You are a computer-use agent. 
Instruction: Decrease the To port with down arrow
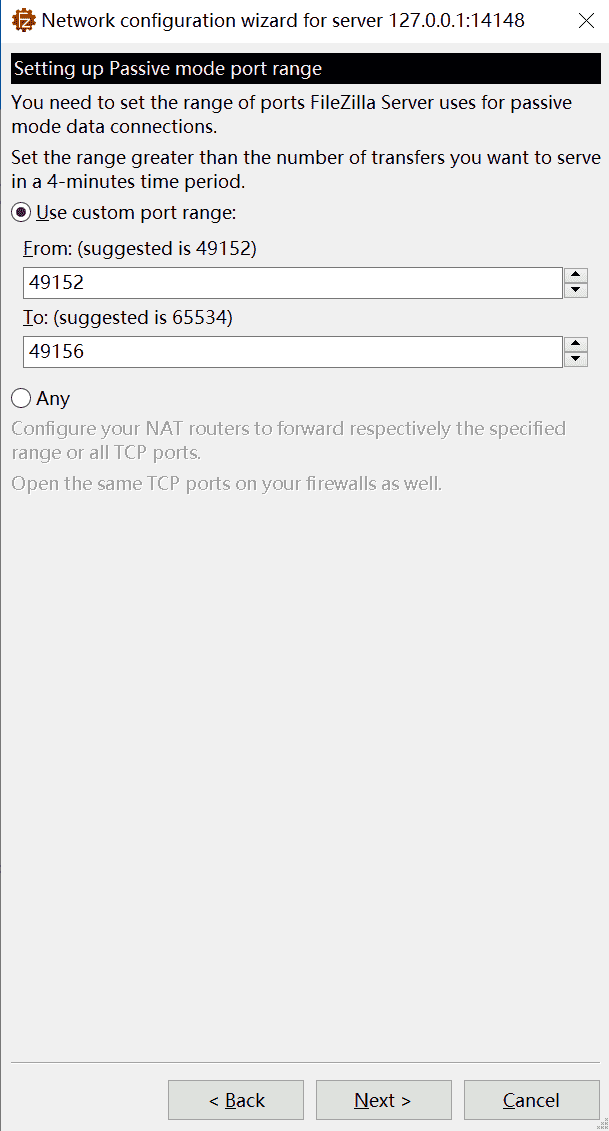(576, 360)
